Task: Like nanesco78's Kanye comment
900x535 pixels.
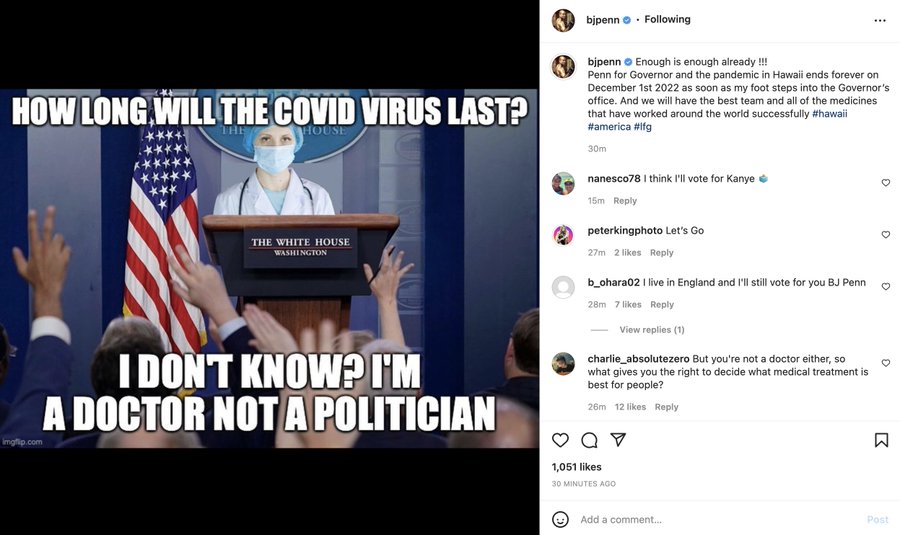Action: (x=886, y=183)
